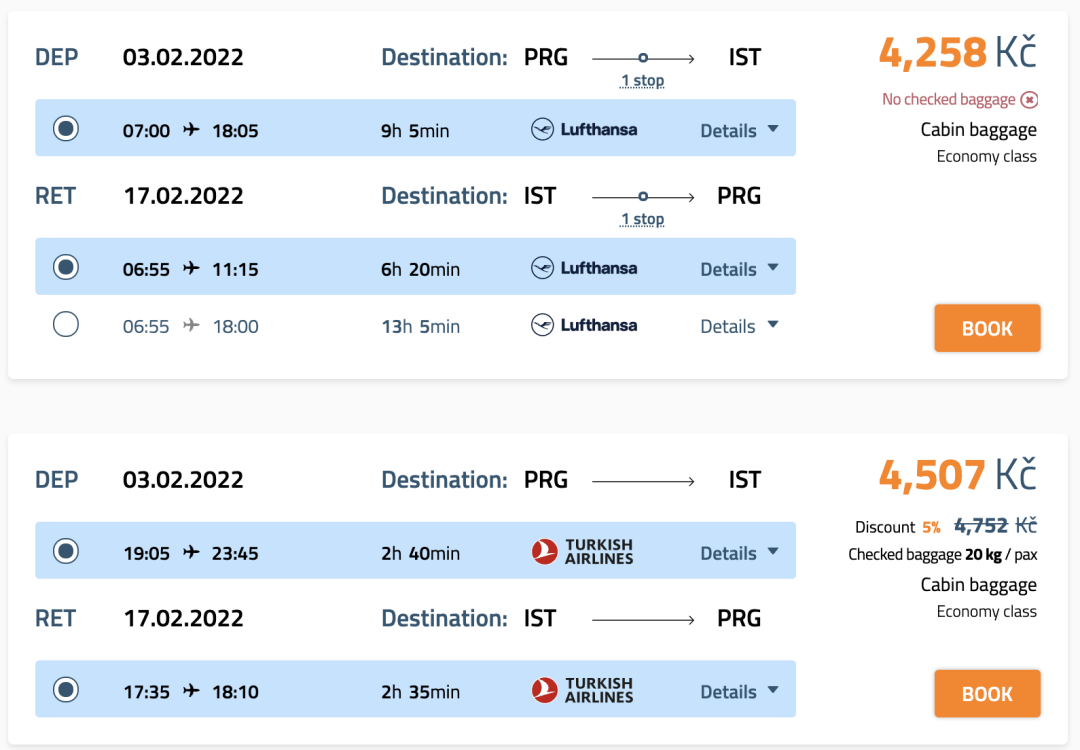Click the 1 stop link on PRG to IST
Image resolution: width=1080 pixels, height=750 pixels.
click(x=642, y=81)
